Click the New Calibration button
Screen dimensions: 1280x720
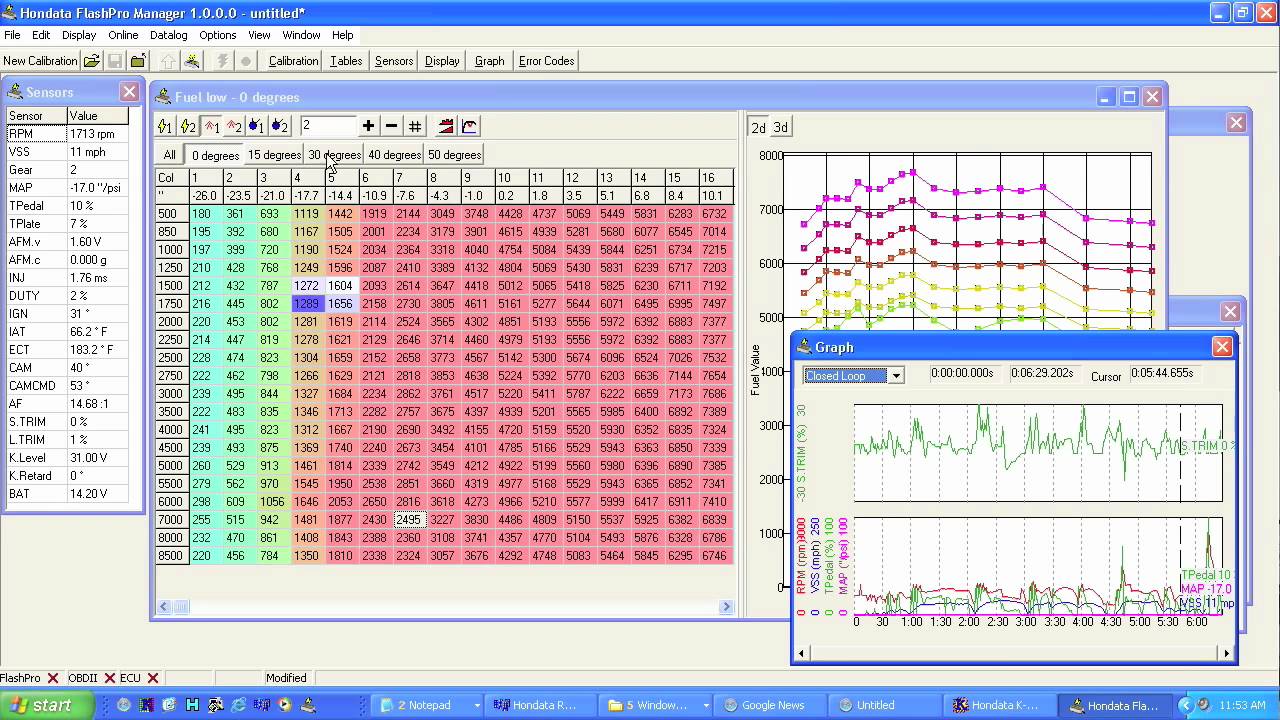pyautogui.click(x=40, y=61)
